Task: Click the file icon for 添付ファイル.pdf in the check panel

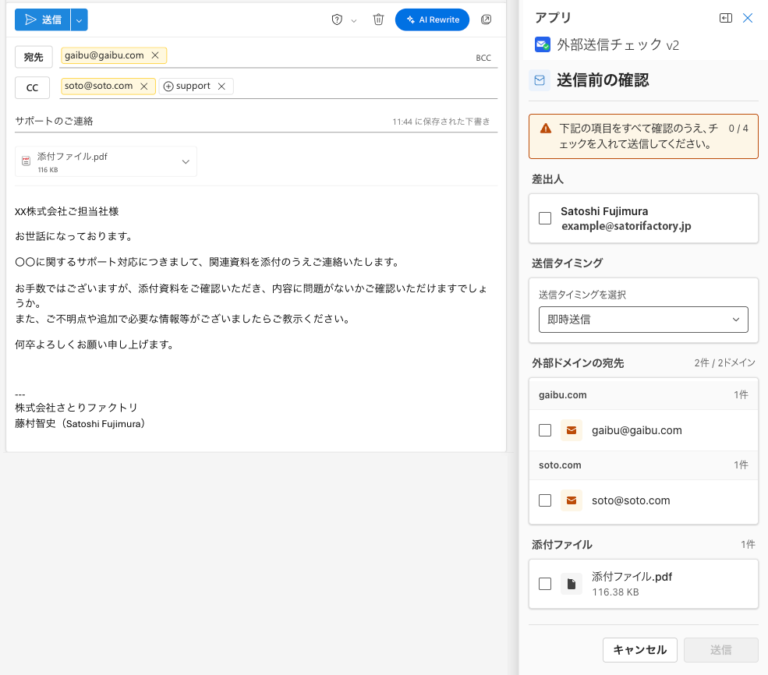Action: coord(571,583)
